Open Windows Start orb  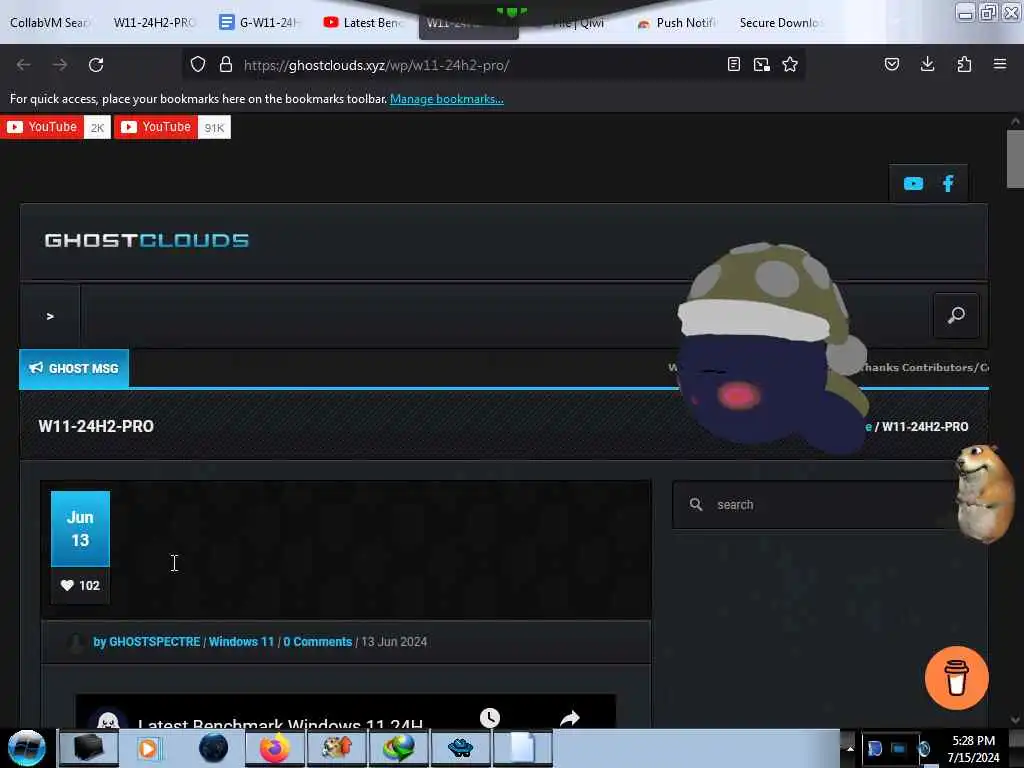click(26, 748)
